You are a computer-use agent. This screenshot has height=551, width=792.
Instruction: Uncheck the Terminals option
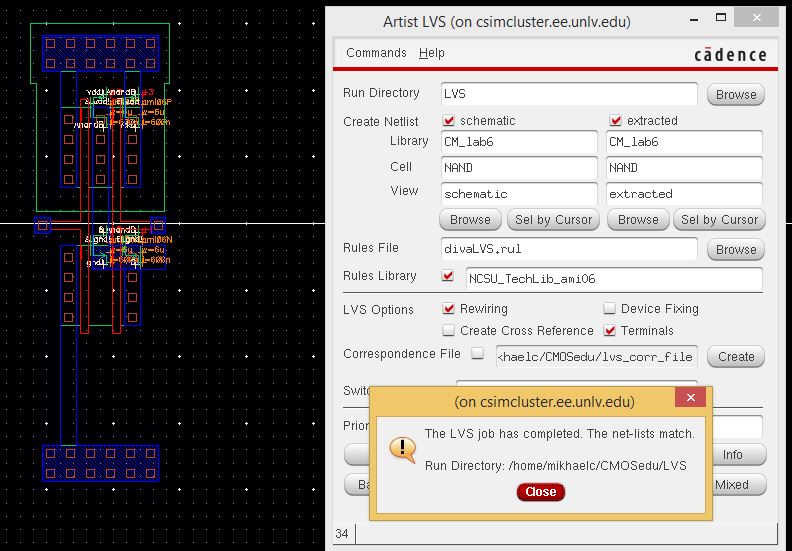(x=610, y=331)
